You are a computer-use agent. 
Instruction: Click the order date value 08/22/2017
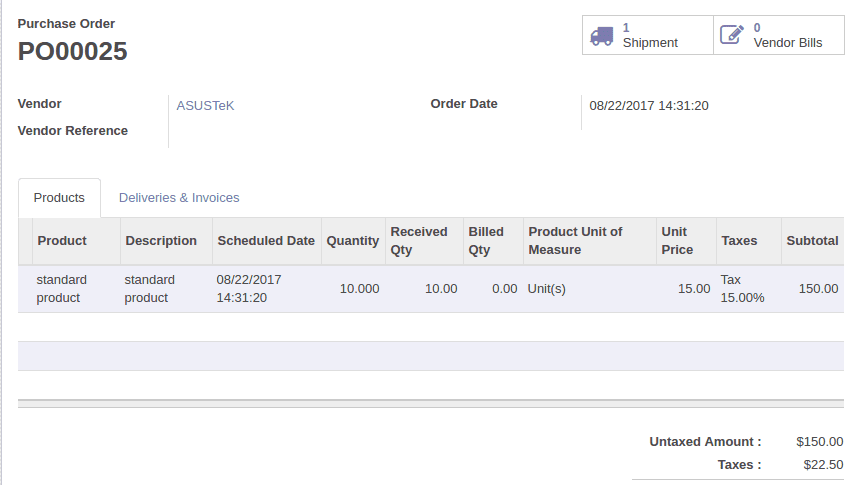649,106
